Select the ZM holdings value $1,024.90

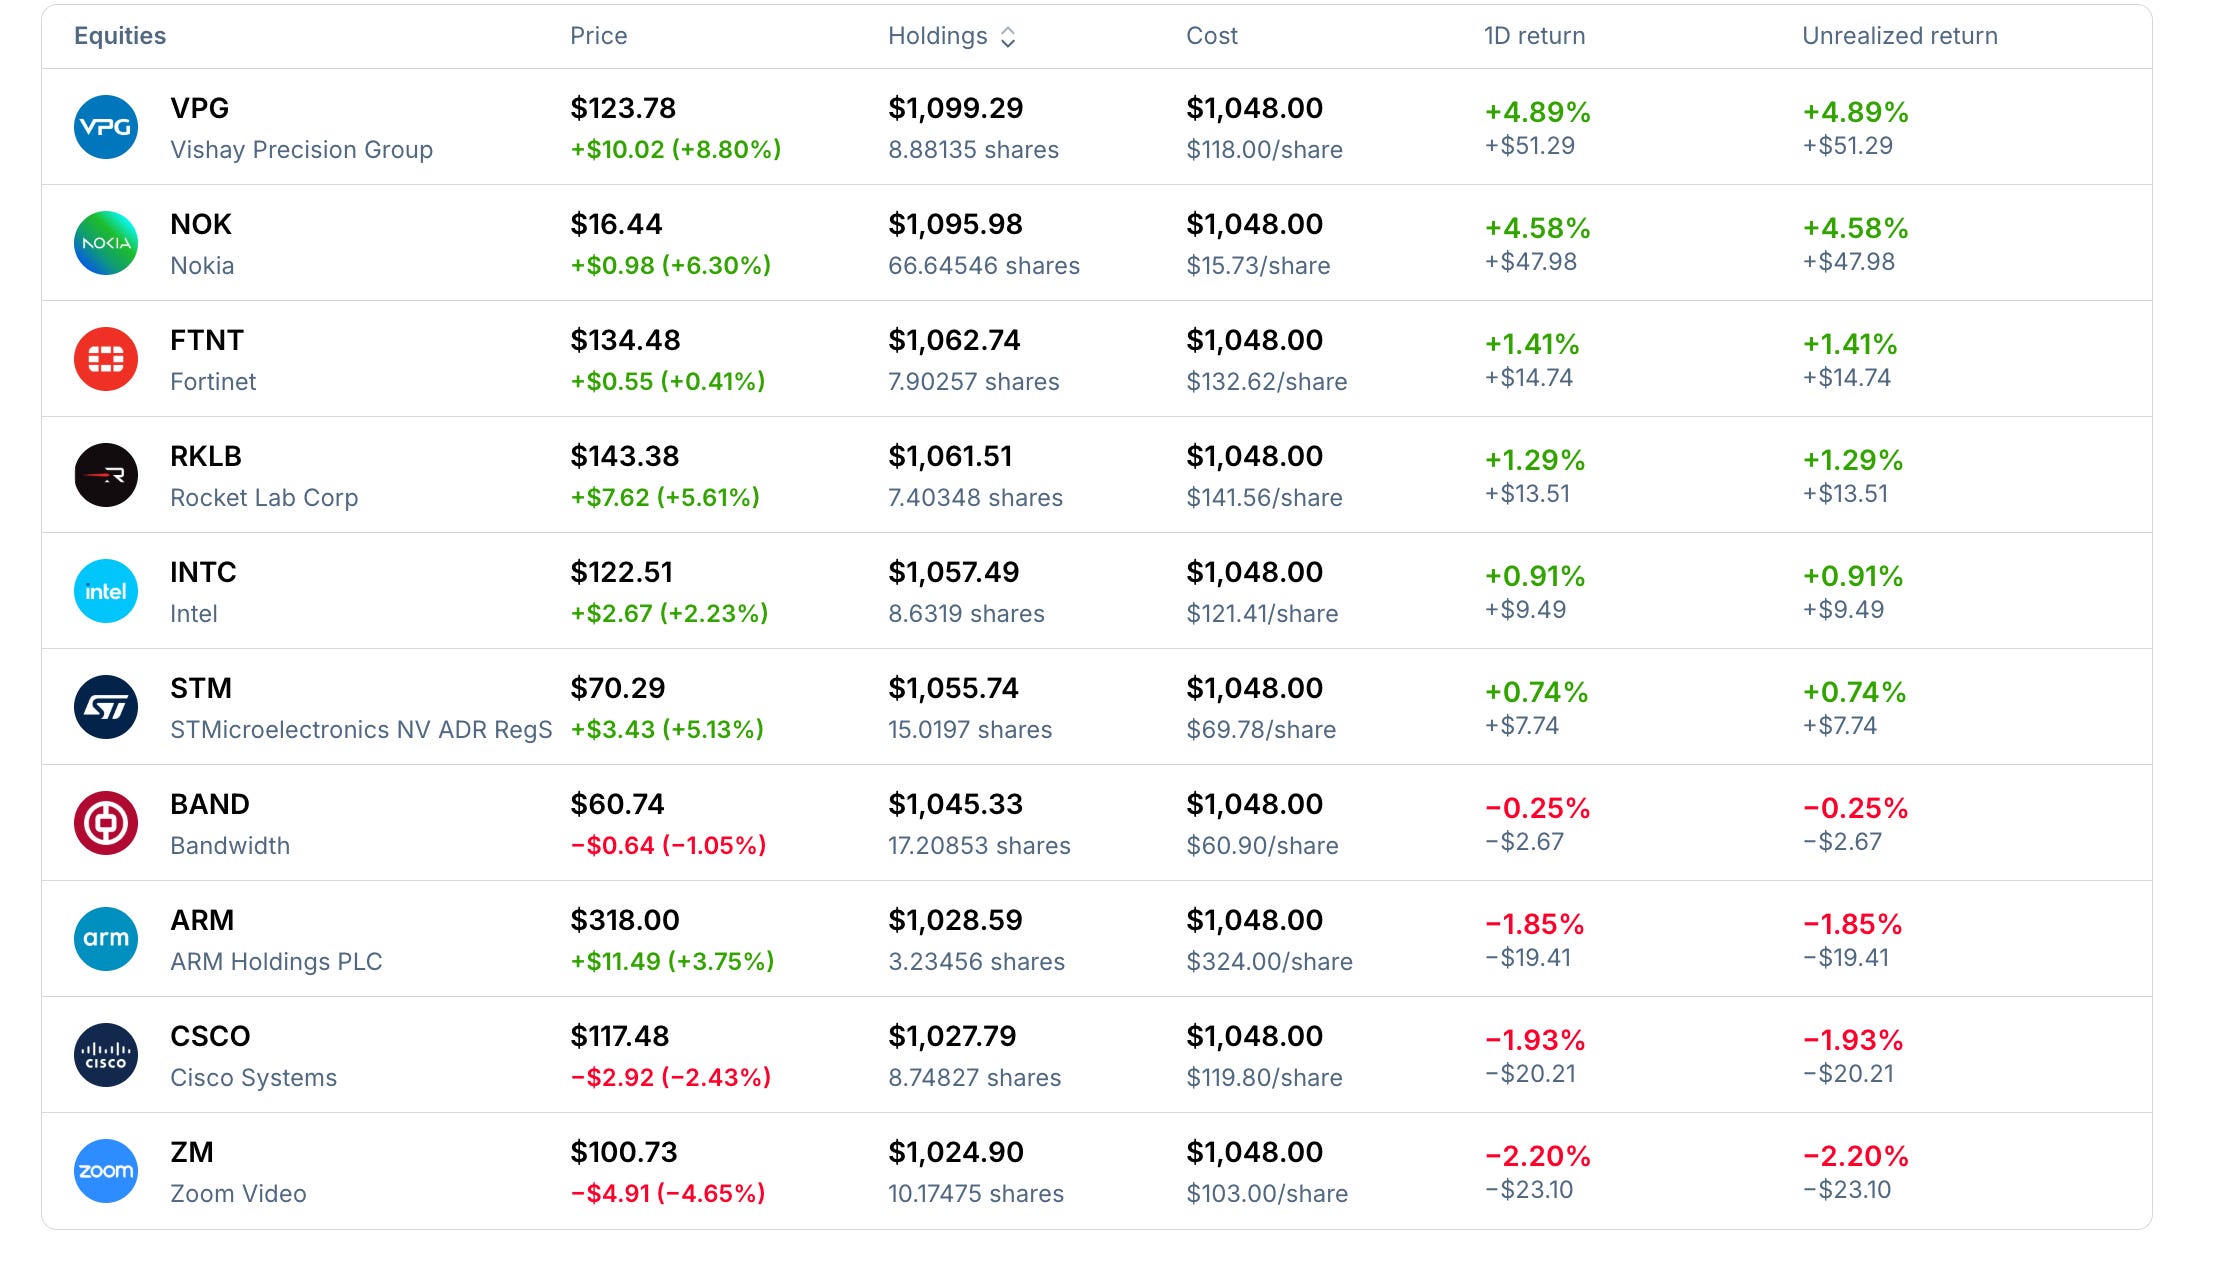coord(956,1152)
